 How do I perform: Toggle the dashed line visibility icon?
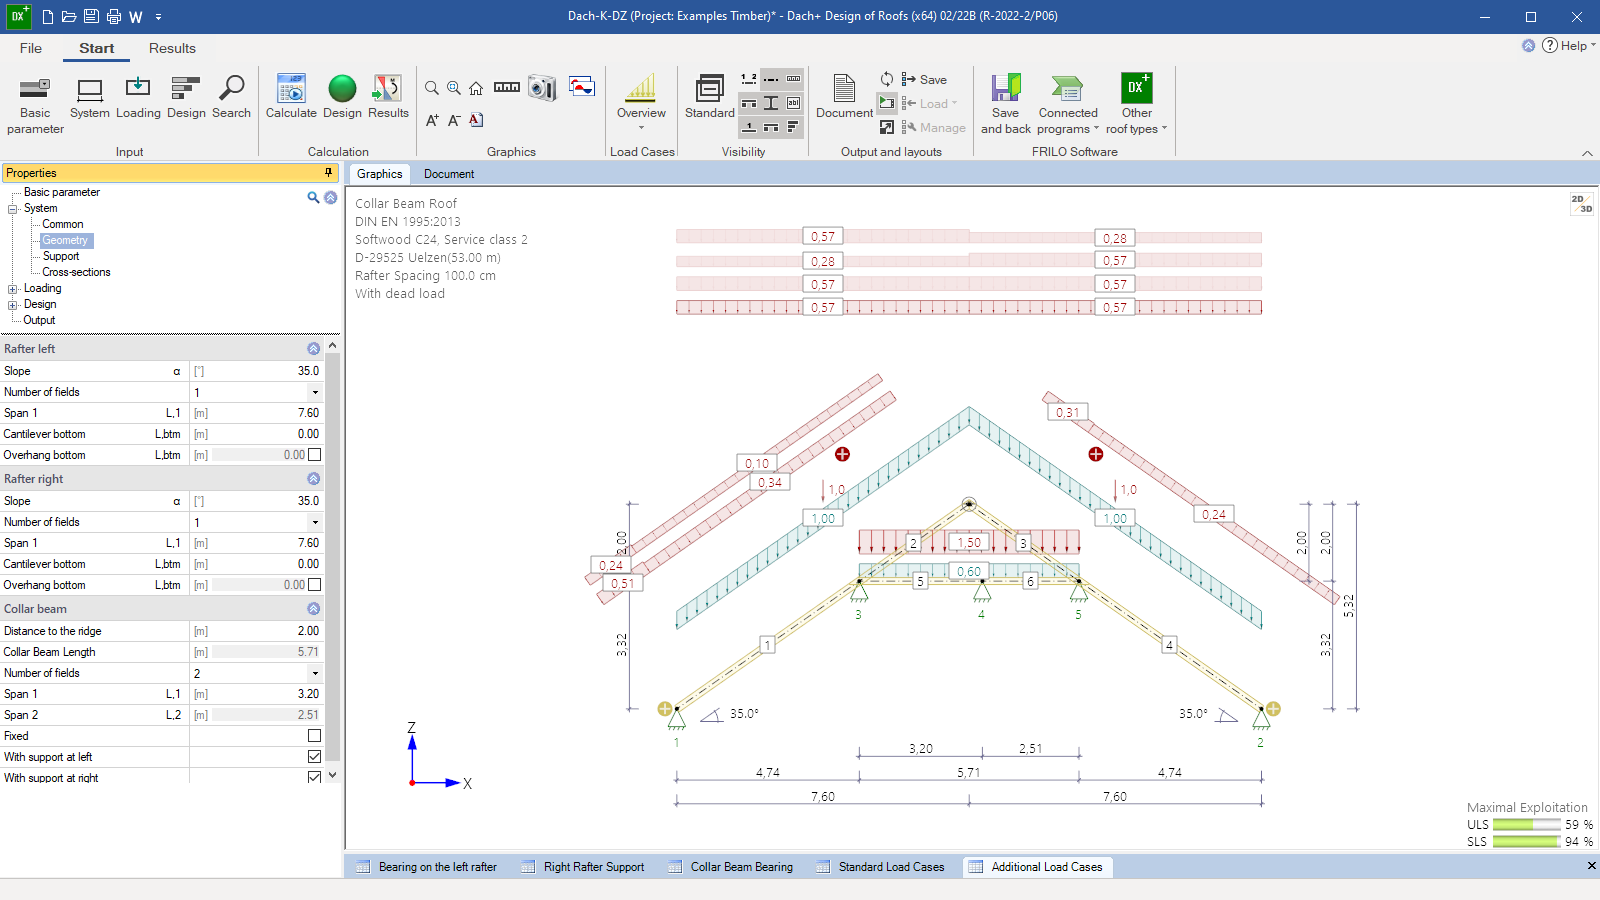point(771,78)
